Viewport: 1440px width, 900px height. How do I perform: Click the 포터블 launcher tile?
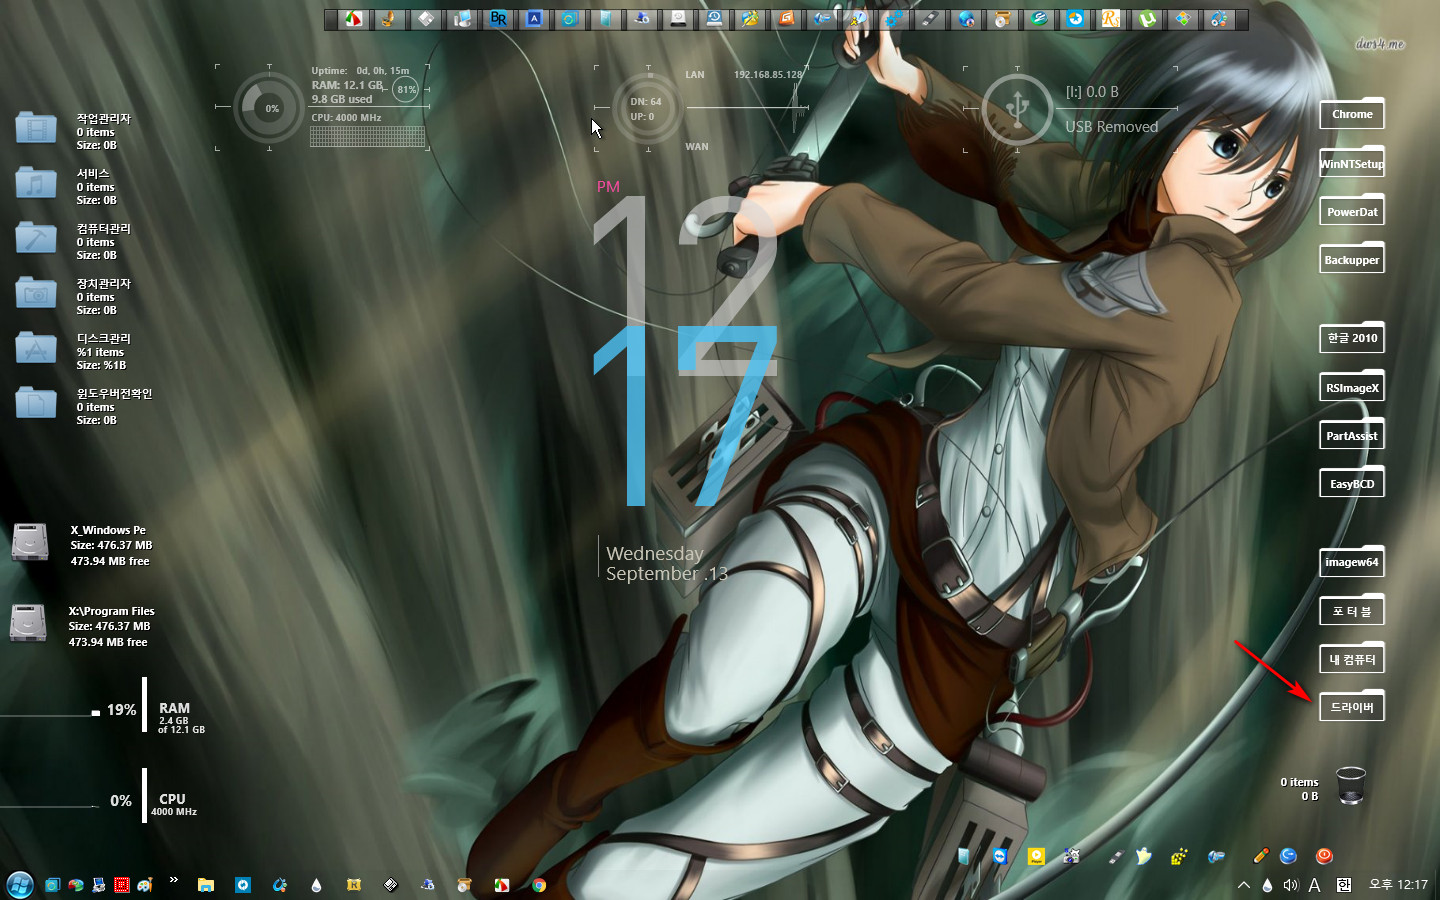tap(1352, 611)
